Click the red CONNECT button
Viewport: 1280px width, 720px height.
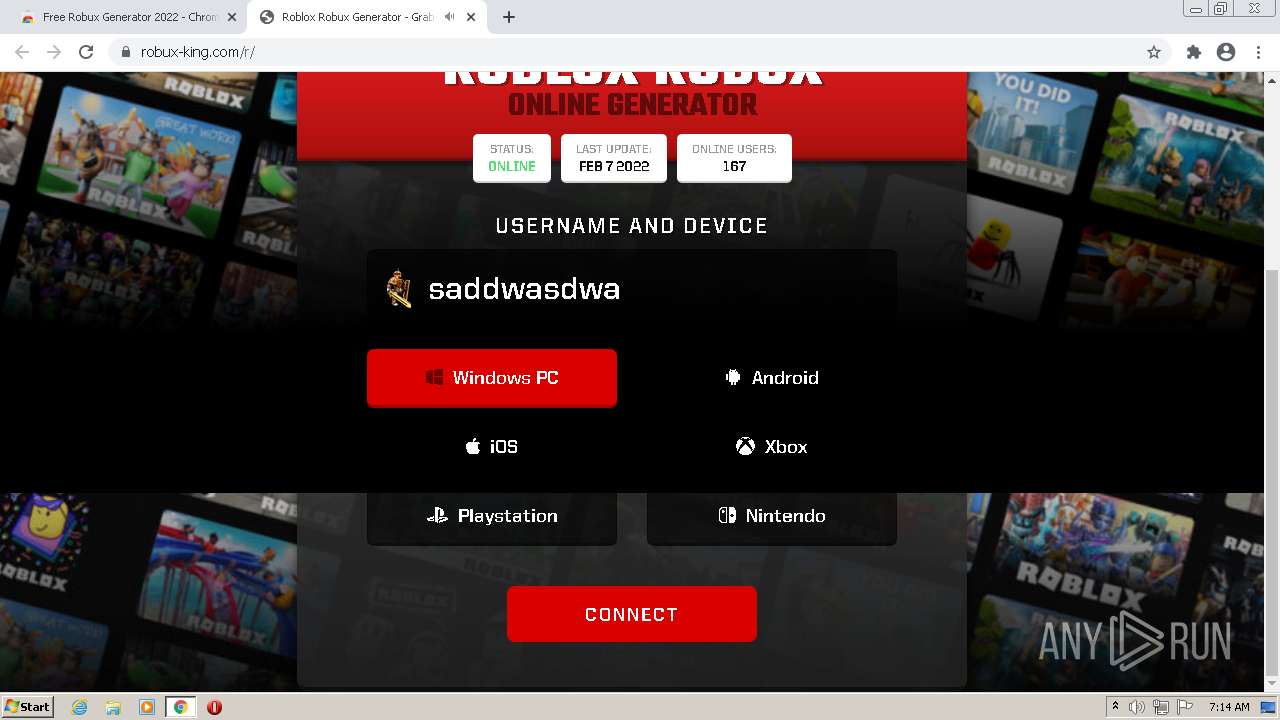[632, 614]
